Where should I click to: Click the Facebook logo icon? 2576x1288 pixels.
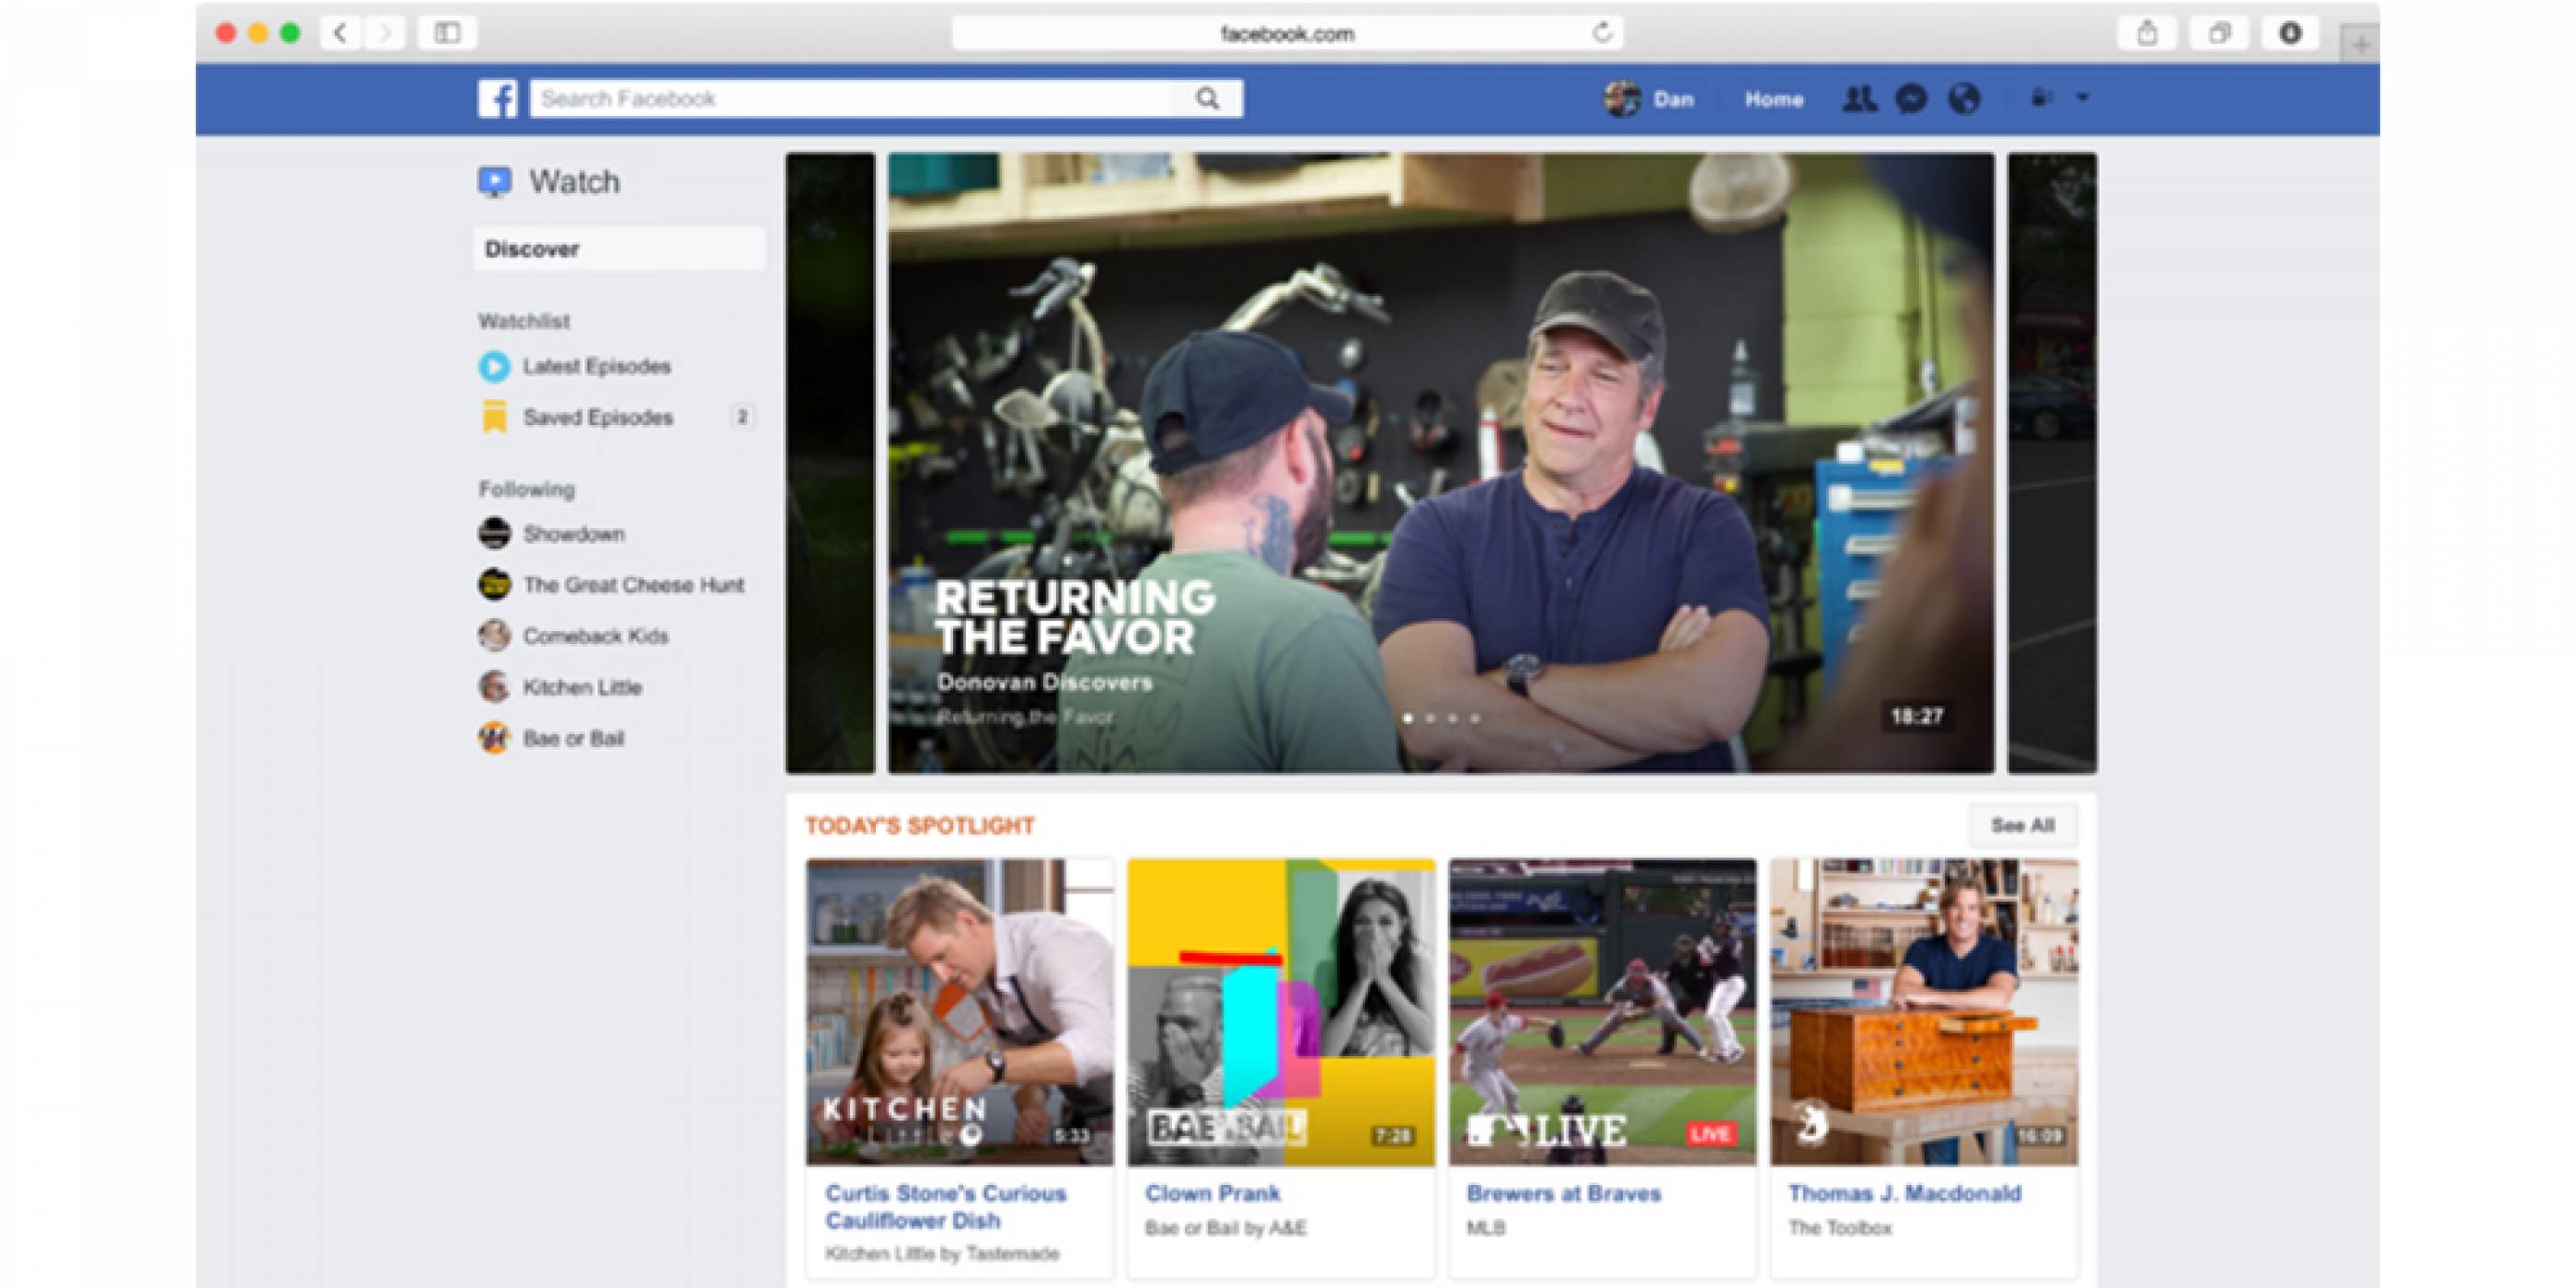(497, 99)
